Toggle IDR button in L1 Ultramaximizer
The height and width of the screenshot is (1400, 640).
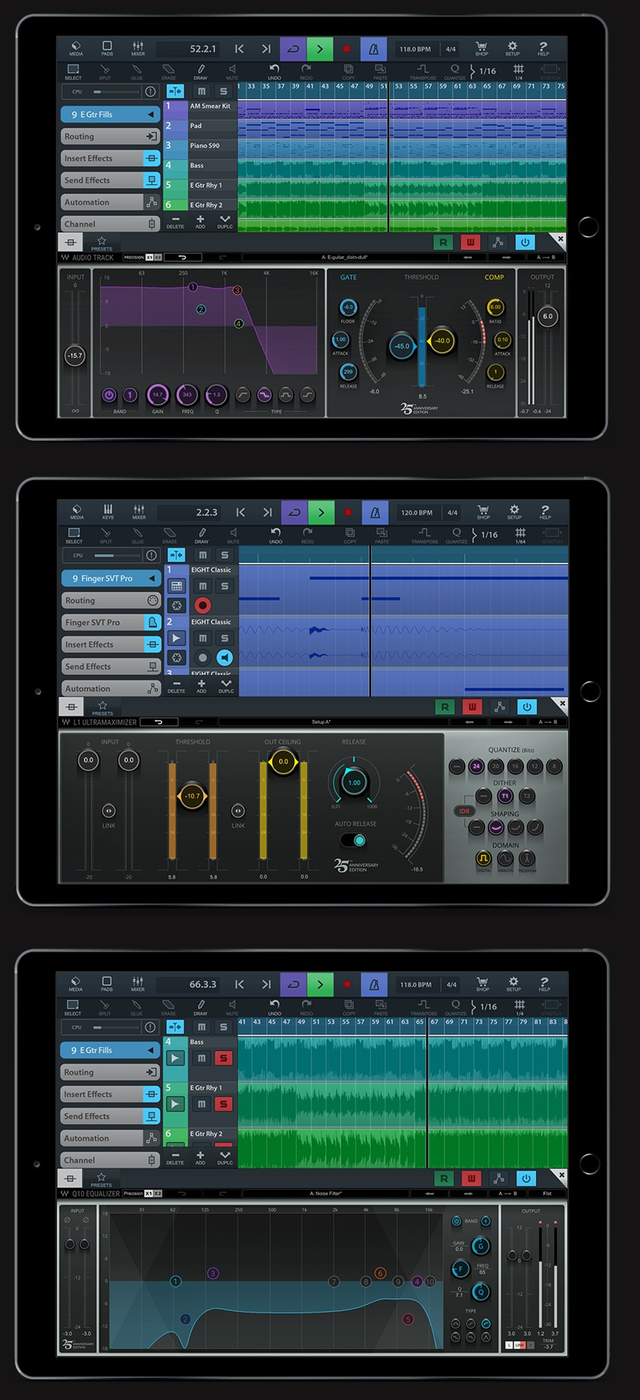coord(465,811)
